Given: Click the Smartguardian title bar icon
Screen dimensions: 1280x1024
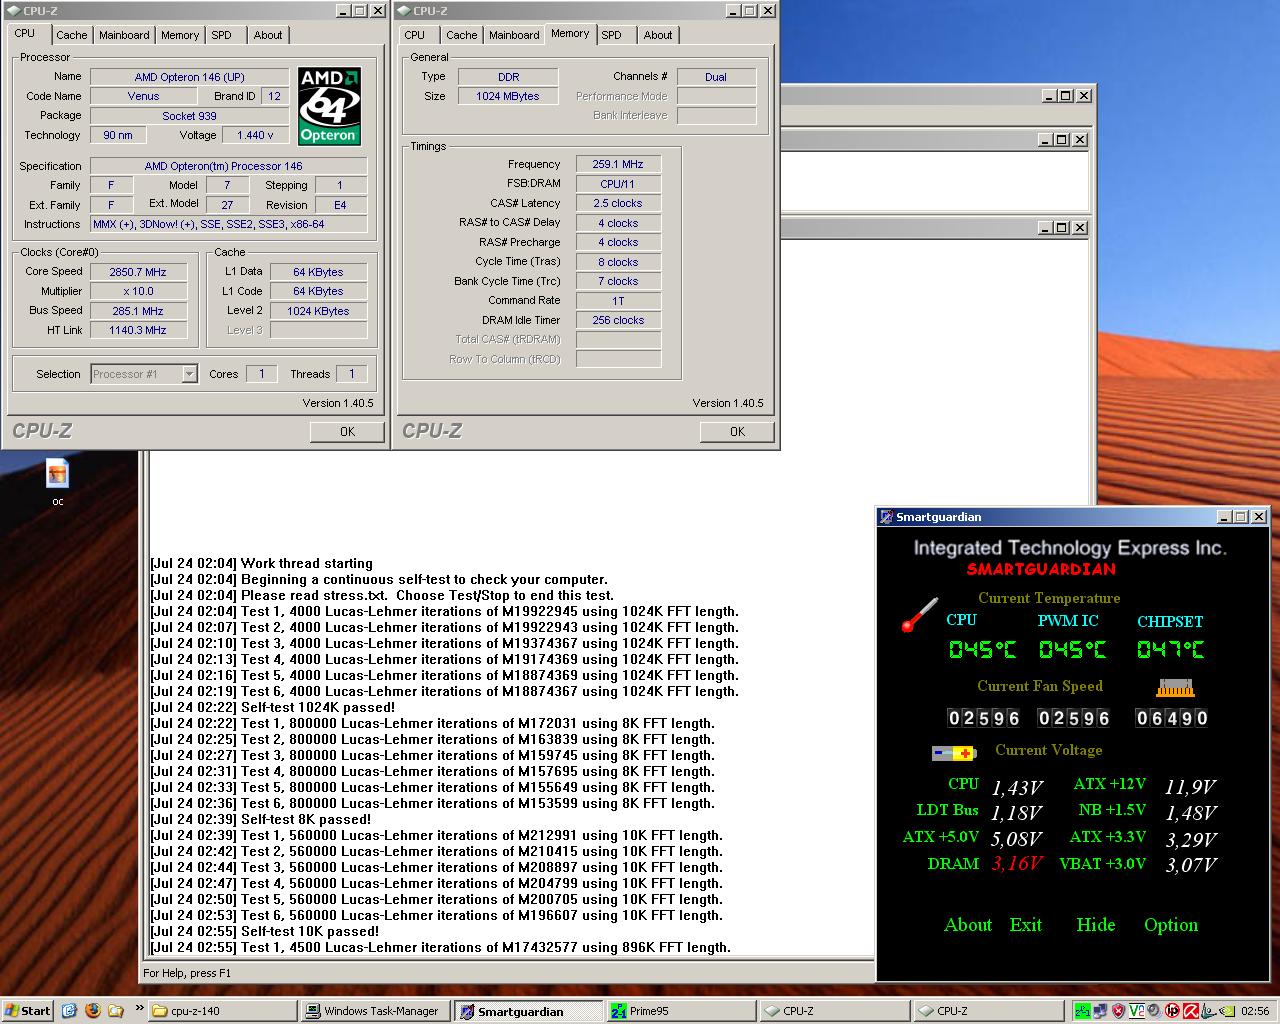Looking at the screenshot, I should (x=886, y=517).
